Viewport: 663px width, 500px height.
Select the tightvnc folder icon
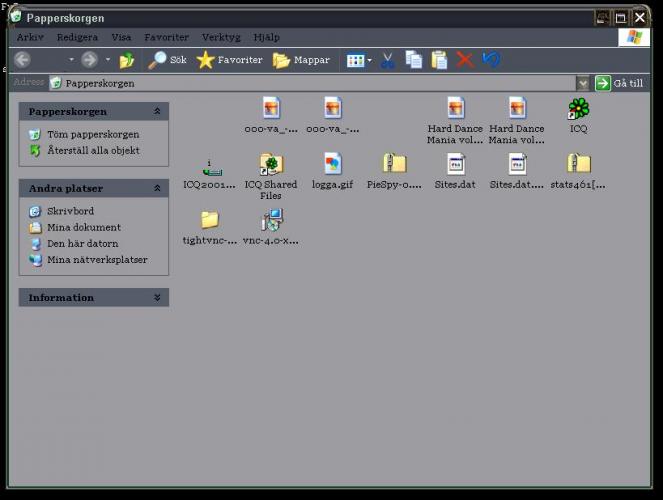pos(210,220)
